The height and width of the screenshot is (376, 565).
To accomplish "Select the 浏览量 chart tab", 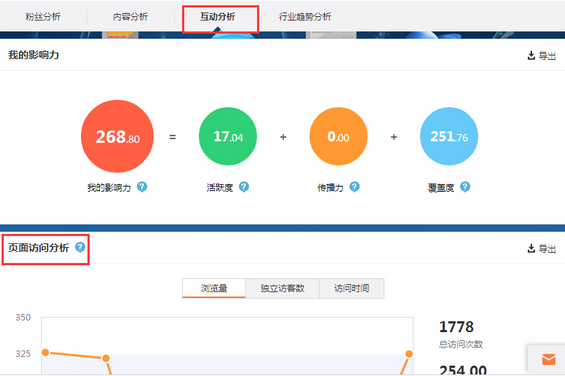I will [x=214, y=288].
